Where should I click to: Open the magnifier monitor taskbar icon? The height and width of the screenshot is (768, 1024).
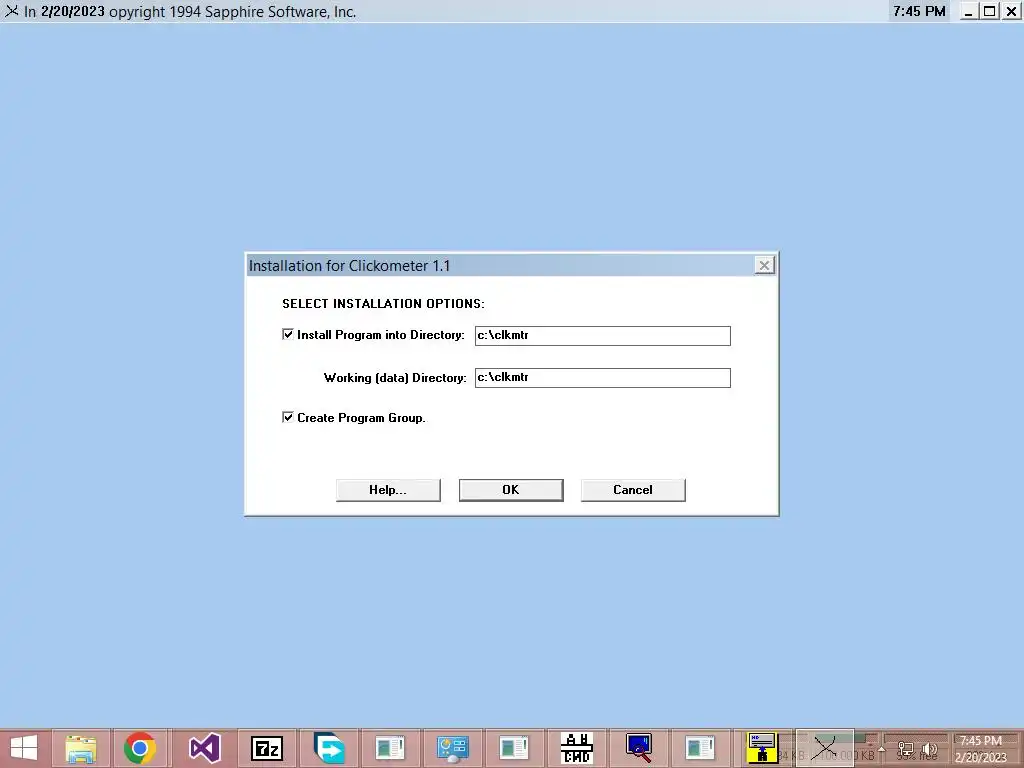tap(638, 748)
